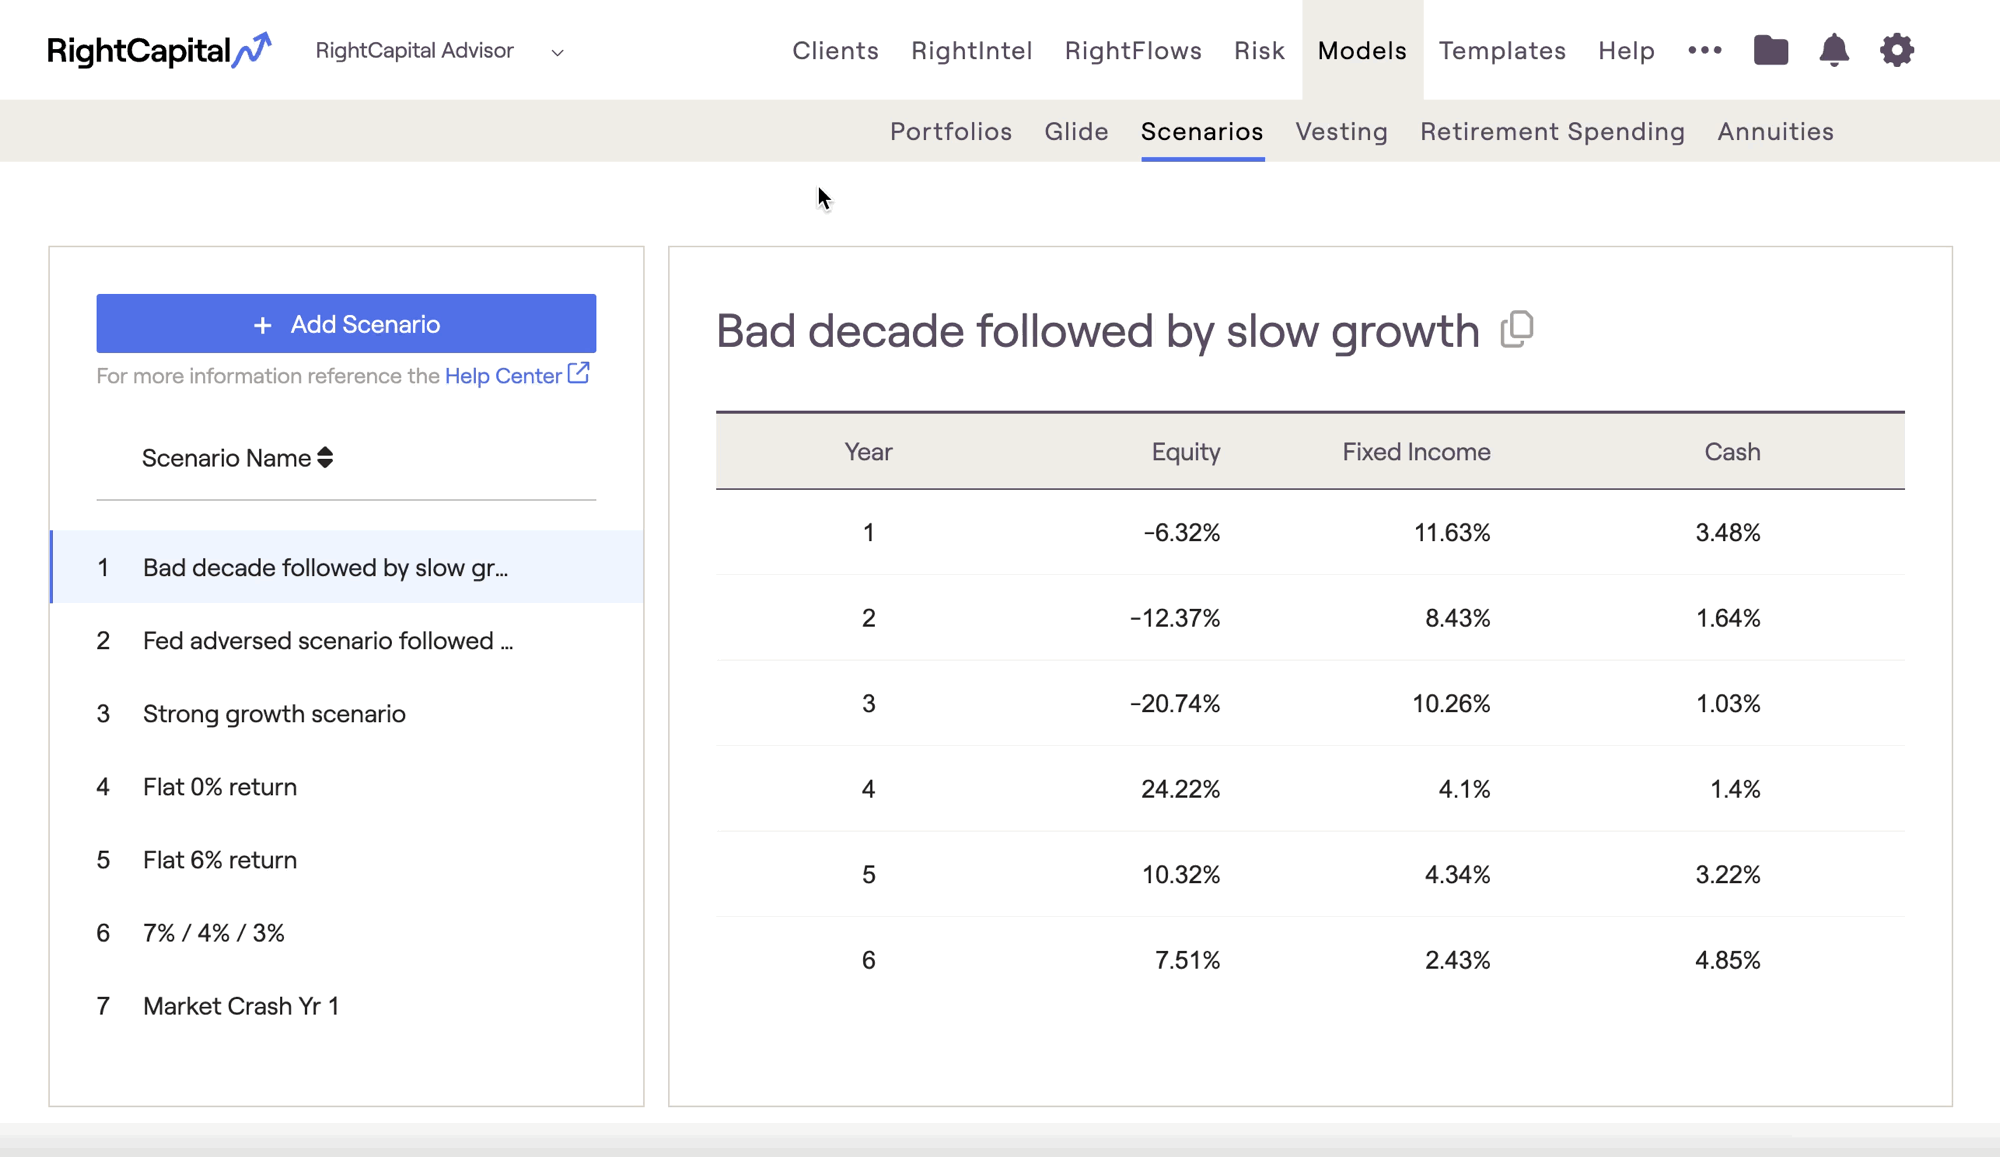Viewport: 2000px width, 1157px height.
Task: Click the RightCapital logo
Action: point(159,50)
